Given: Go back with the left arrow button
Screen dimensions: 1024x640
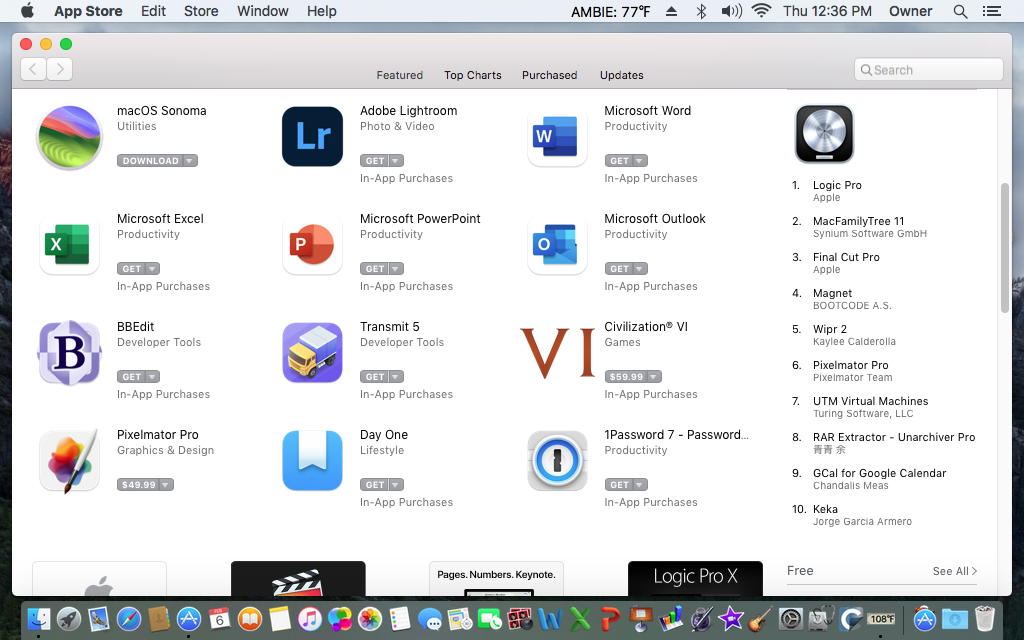Looking at the screenshot, I should click(33, 69).
